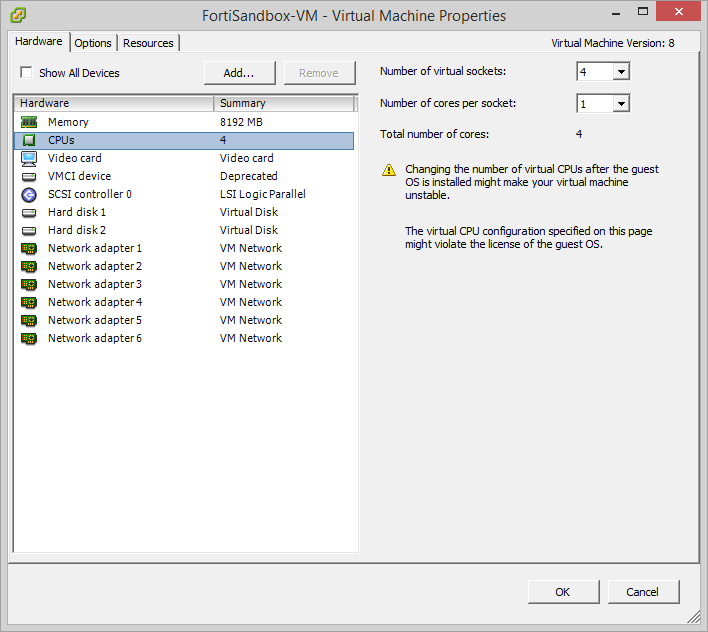This screenshot has height=632, width=708.
Task: Open the virtual sockets dropdown
Action: [620, 72]
